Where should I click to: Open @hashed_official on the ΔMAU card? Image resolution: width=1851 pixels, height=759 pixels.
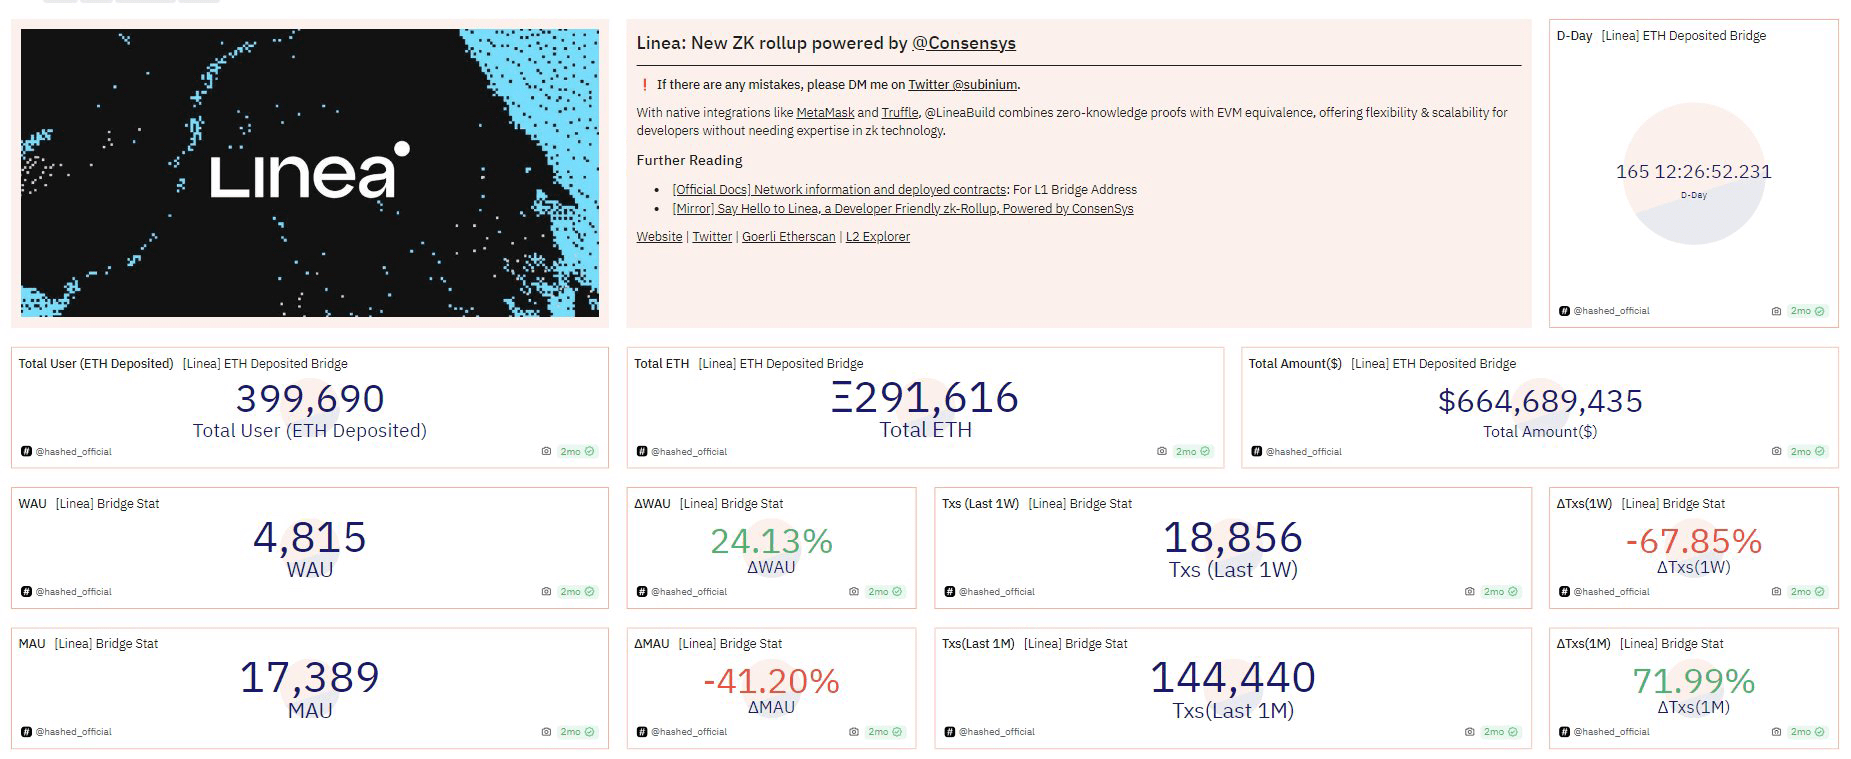click(x=689, y=732)
